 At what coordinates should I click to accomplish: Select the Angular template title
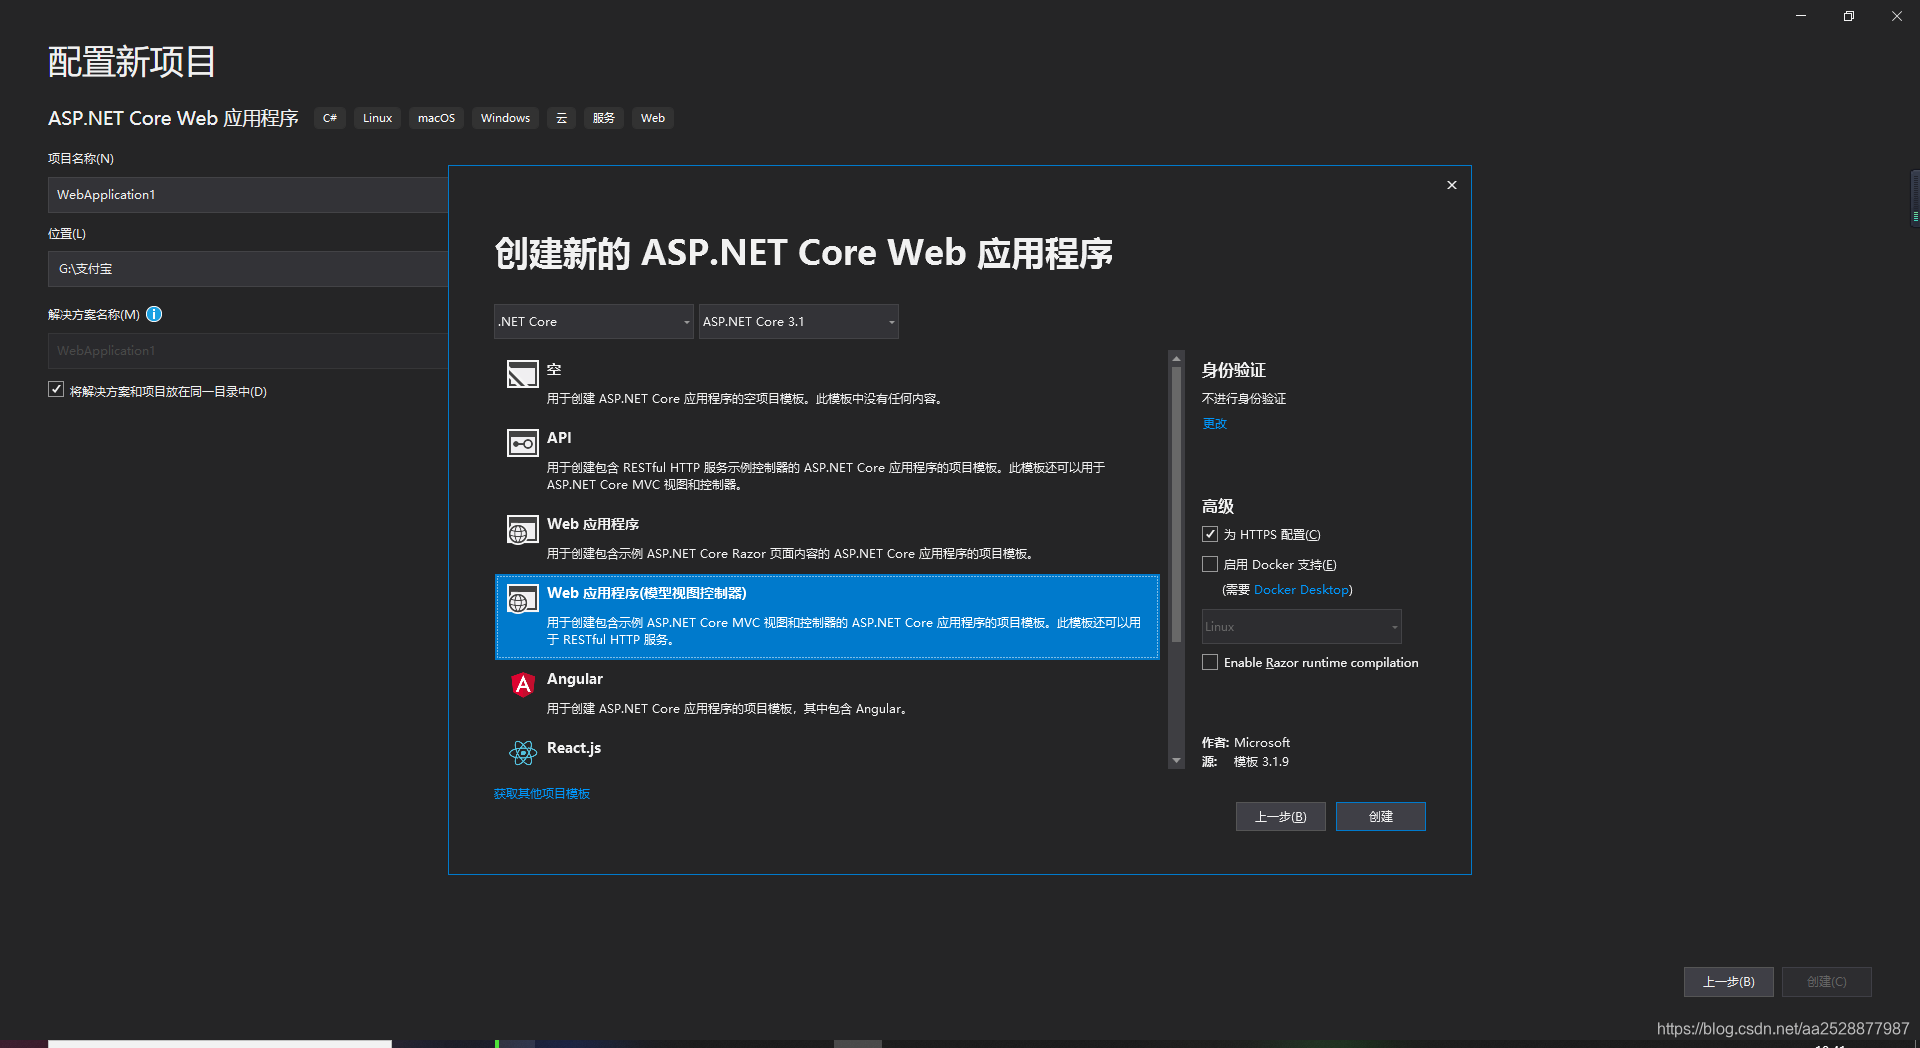[575, 679]
